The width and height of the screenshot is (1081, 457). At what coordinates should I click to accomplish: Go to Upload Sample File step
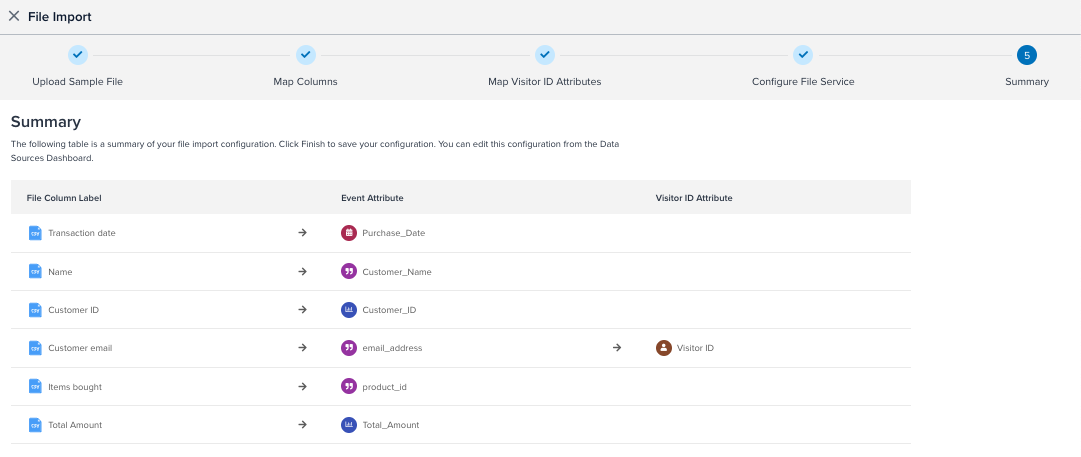point(78,56)
